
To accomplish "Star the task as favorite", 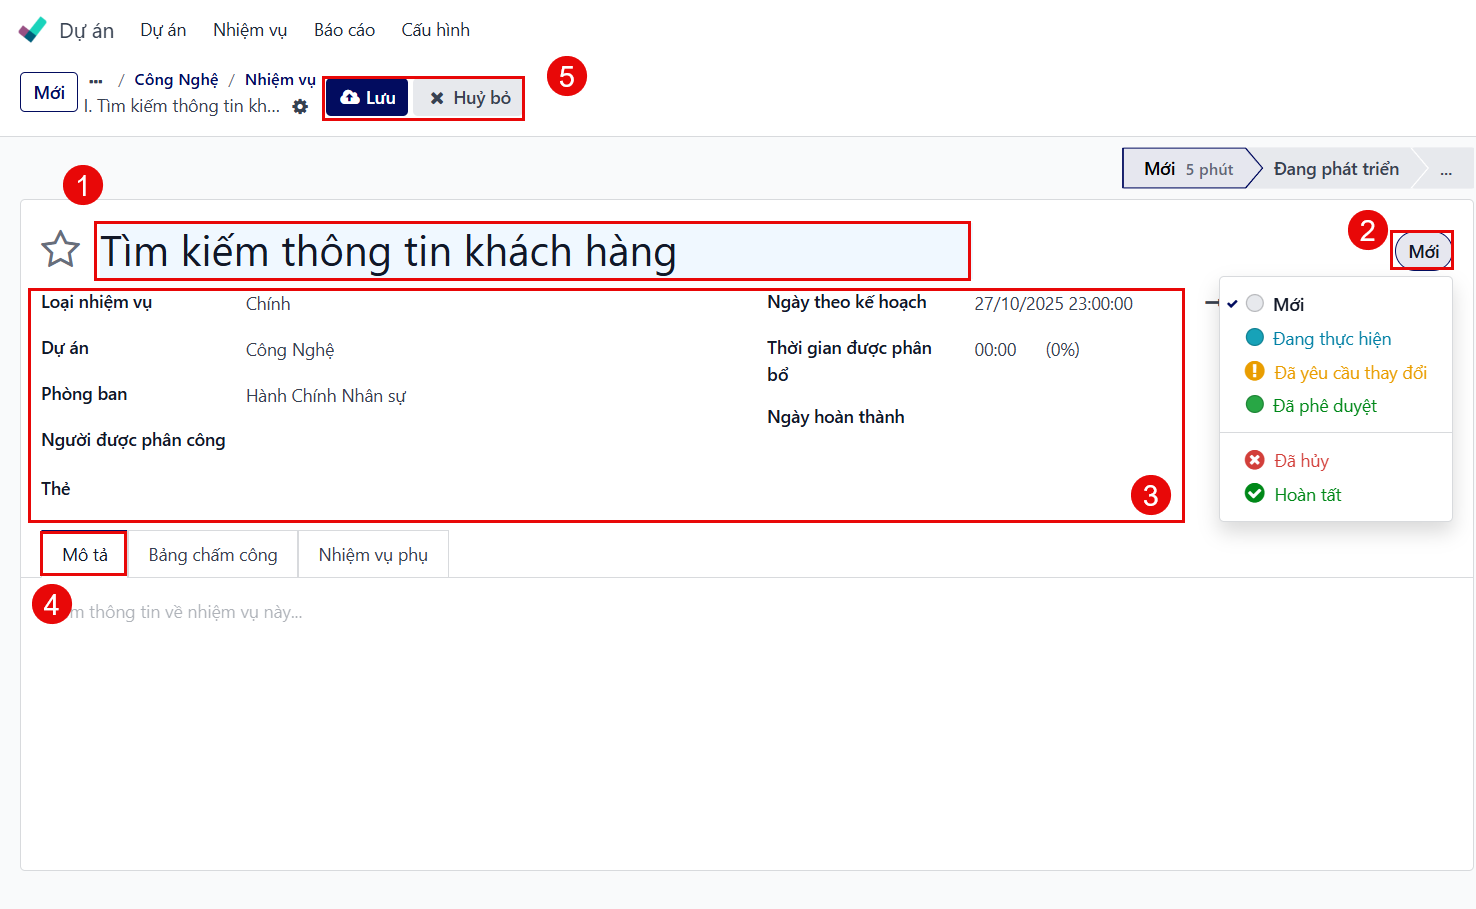I will point(60,250).
